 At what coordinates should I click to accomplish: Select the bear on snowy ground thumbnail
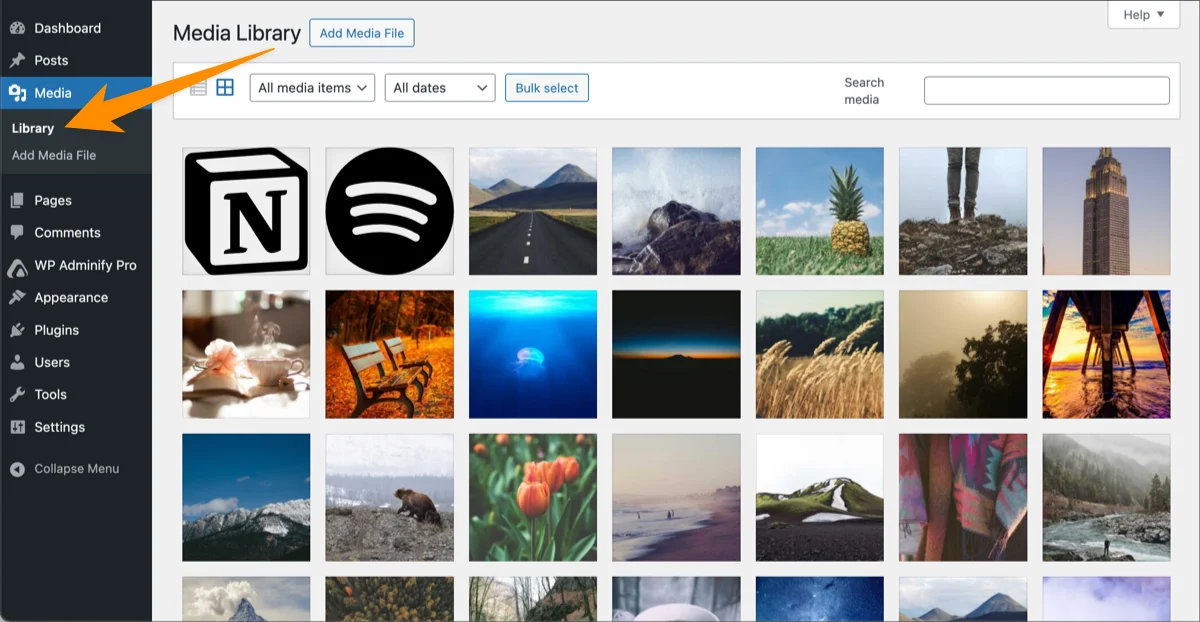390,498
